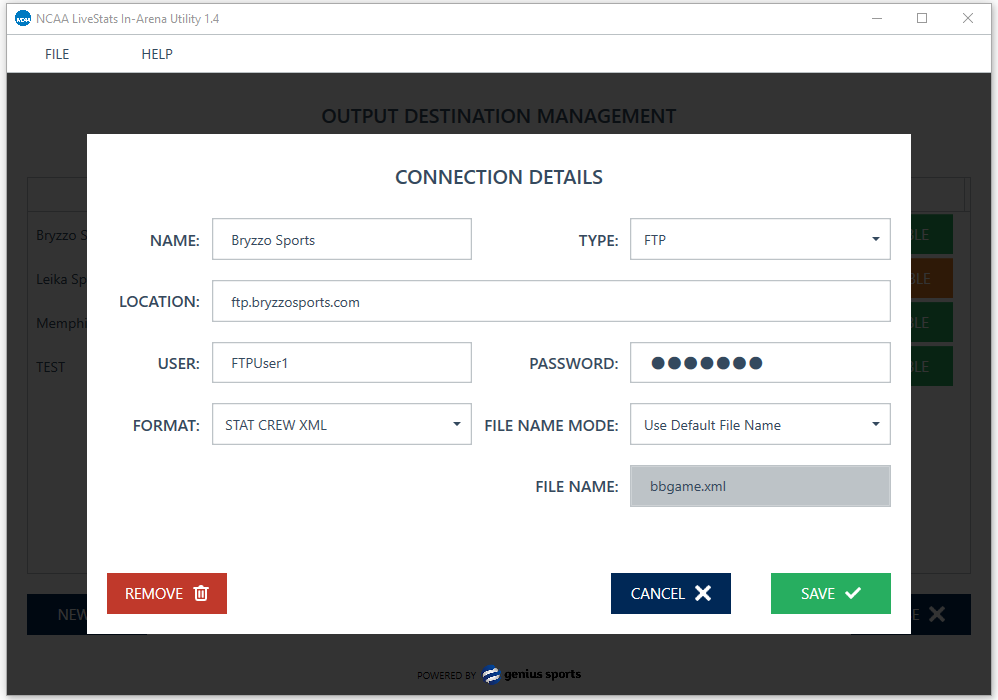Click the LOCATION field with ftp.bryzzosports.com
998x700 pixels.
click(x=551, y=302)
